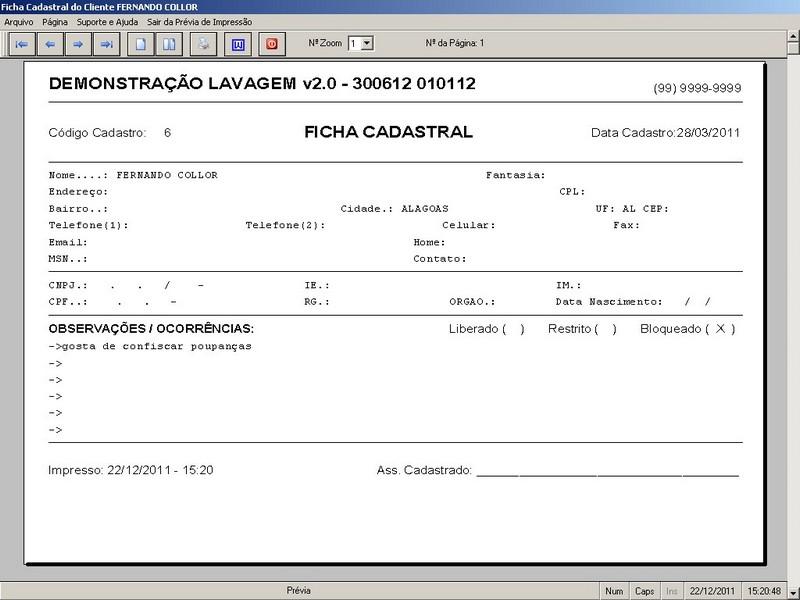Click the Restrito empty parentheses box
800x600 pixels.
(606, 329)
